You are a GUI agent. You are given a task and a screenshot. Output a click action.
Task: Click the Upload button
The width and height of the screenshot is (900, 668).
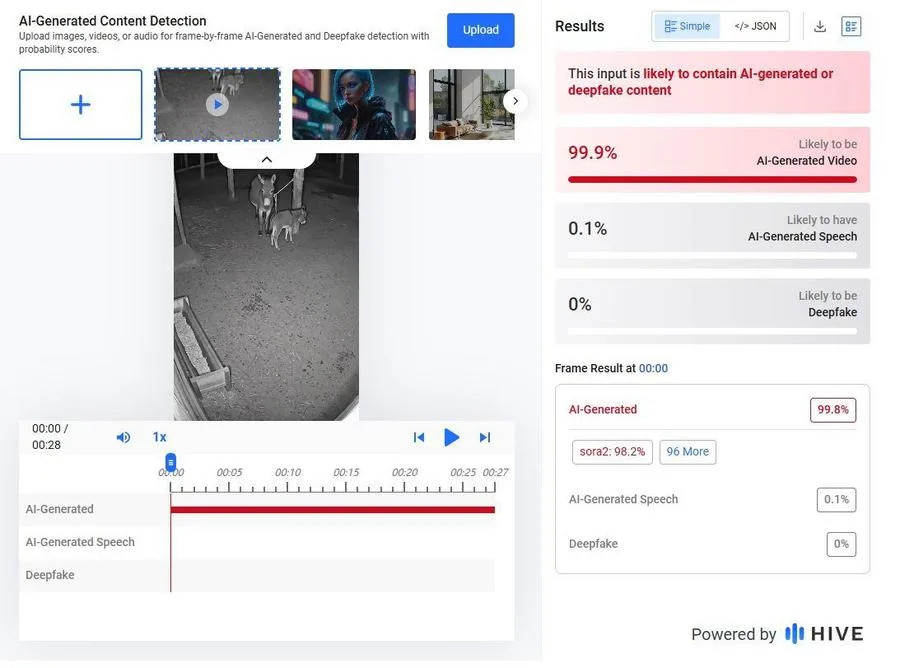tap(481, 30)
